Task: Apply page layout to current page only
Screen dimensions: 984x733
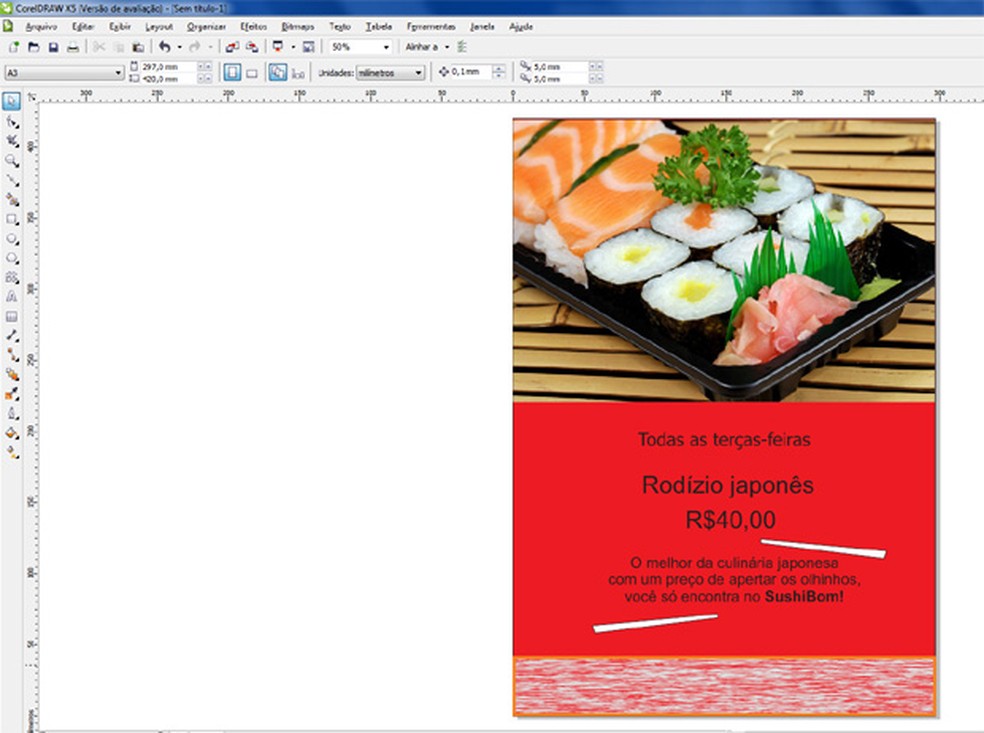Action: click(298, 73)
